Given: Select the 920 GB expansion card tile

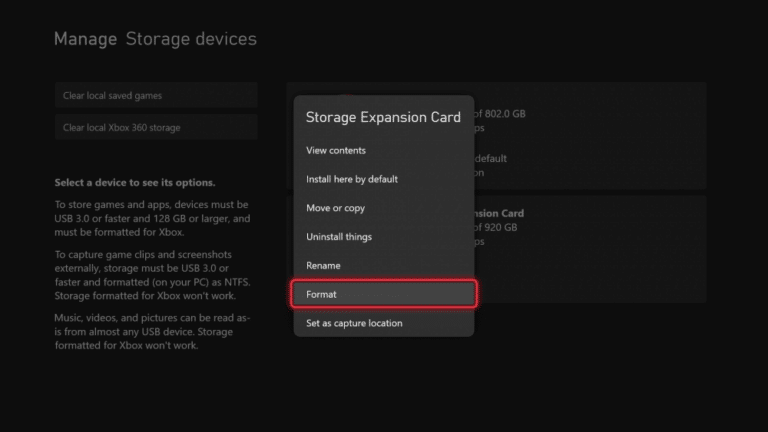Looking at the screenshot, I should [x=590, y=249].
